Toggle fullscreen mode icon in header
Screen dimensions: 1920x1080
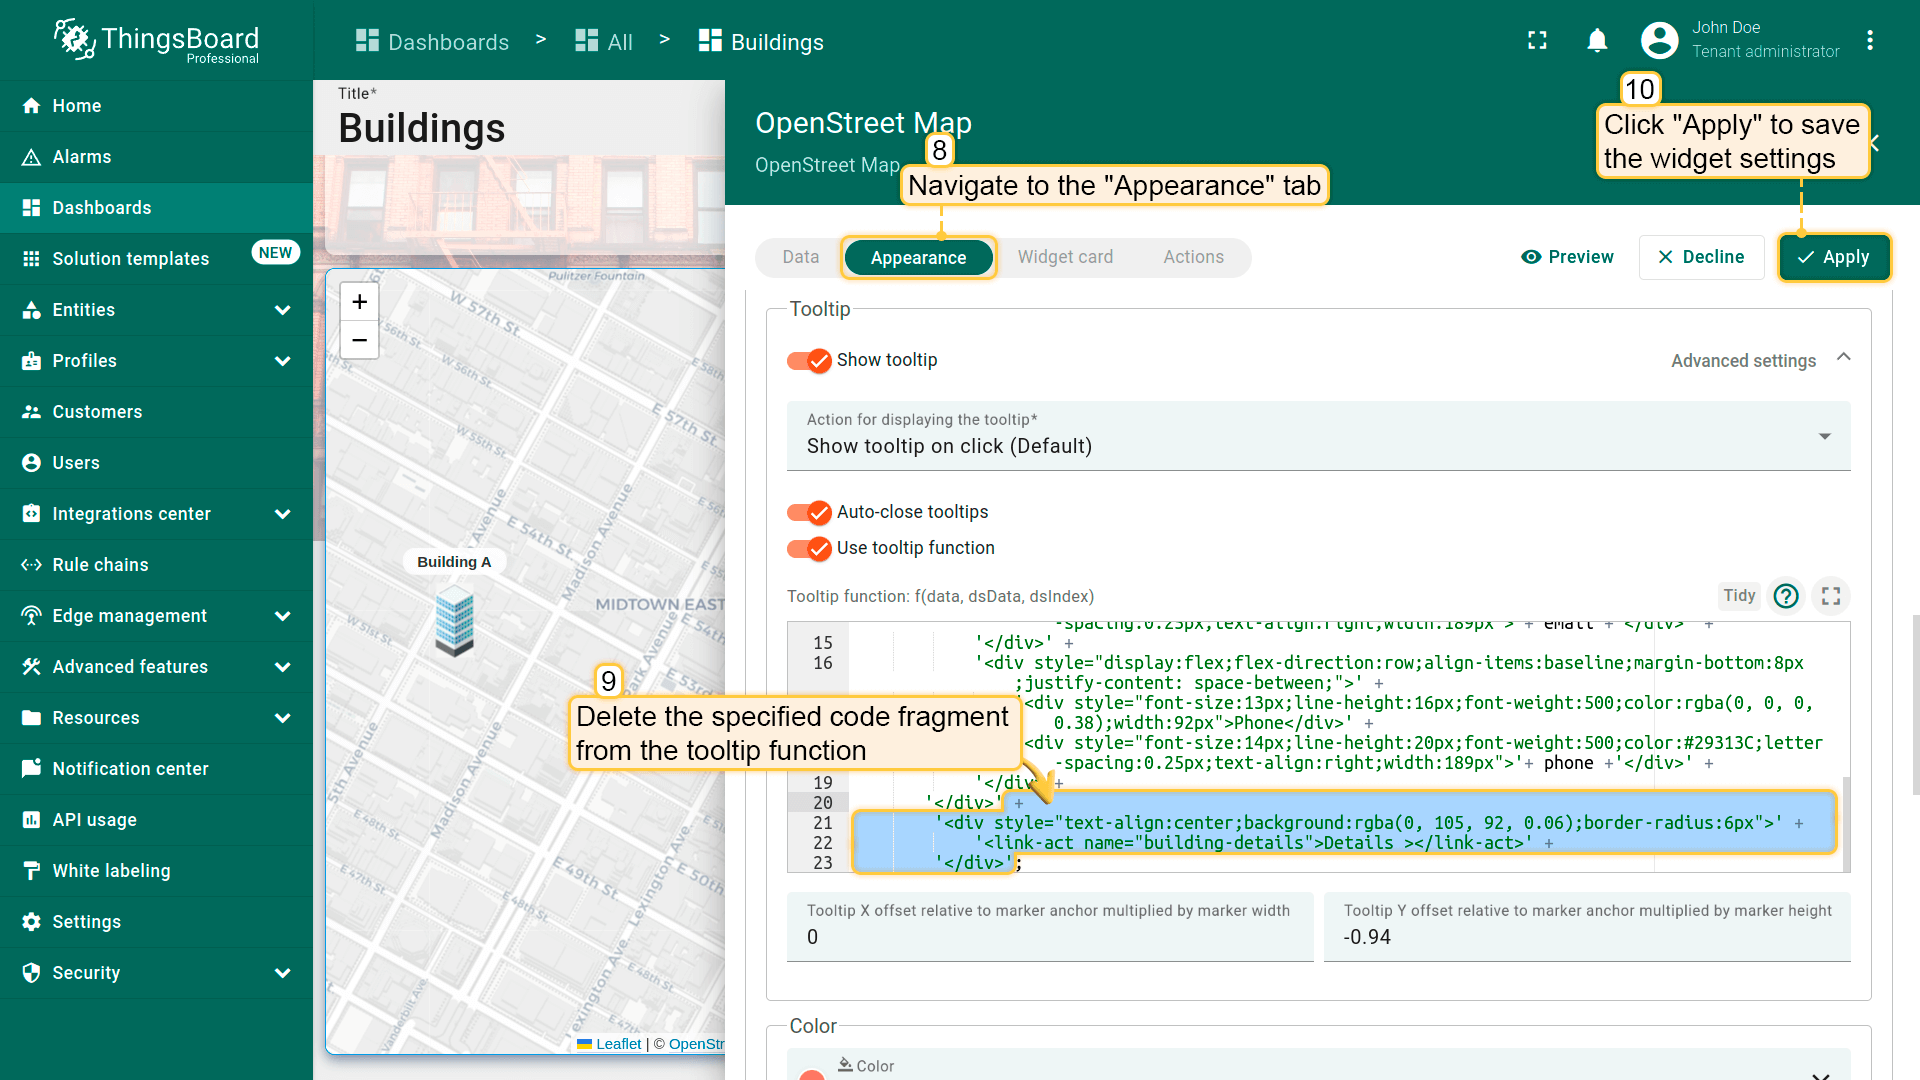pos(1537,41)
